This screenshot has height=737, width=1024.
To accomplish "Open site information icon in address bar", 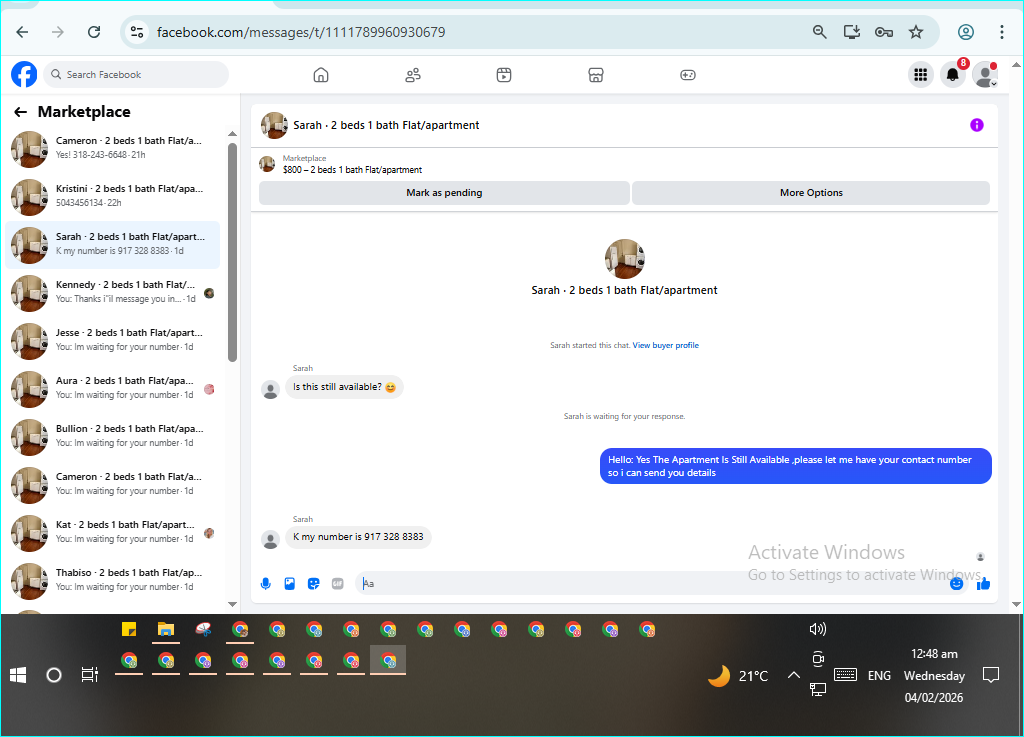I will tap(136, 32).
